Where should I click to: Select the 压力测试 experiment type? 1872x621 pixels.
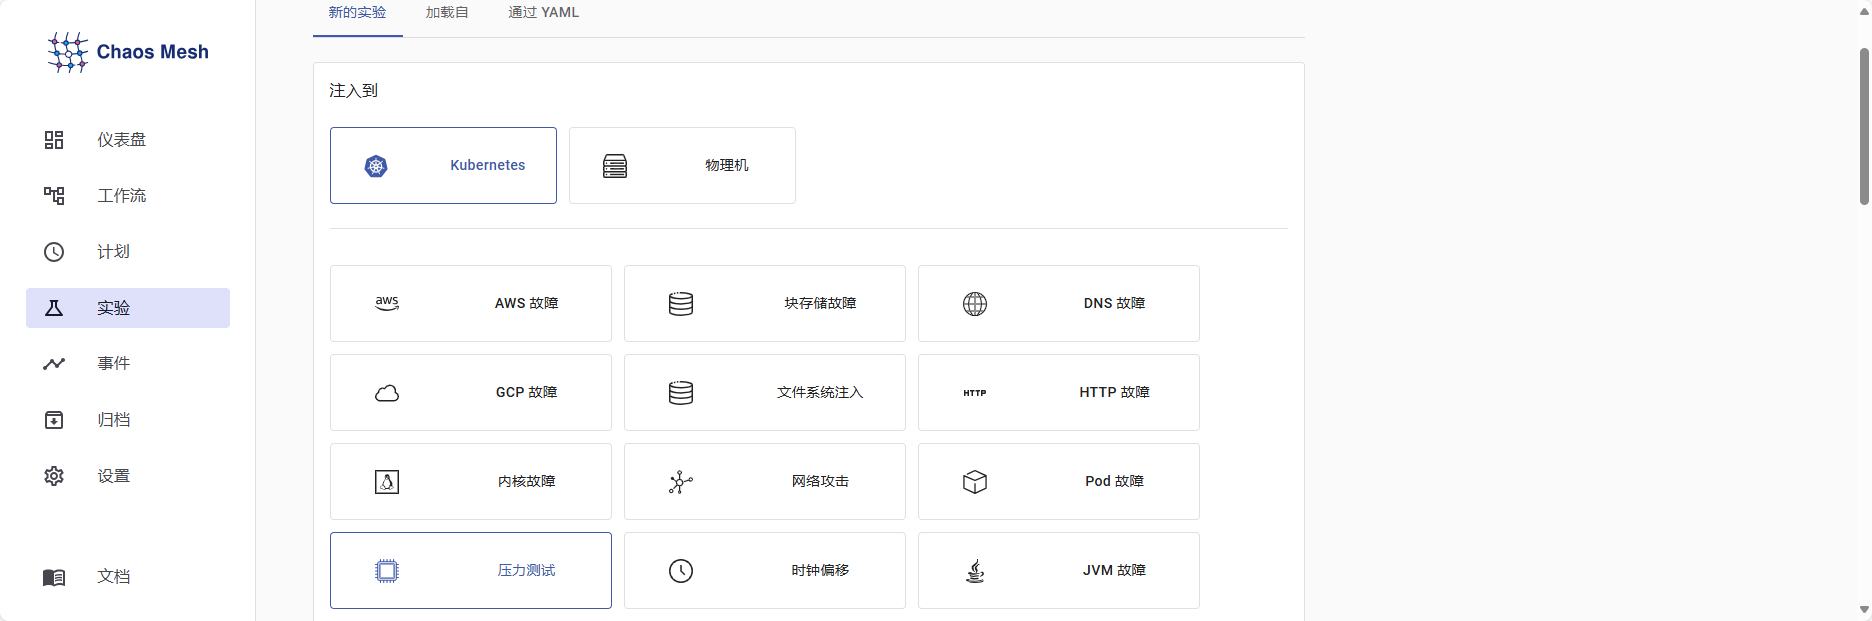[471, 571]
